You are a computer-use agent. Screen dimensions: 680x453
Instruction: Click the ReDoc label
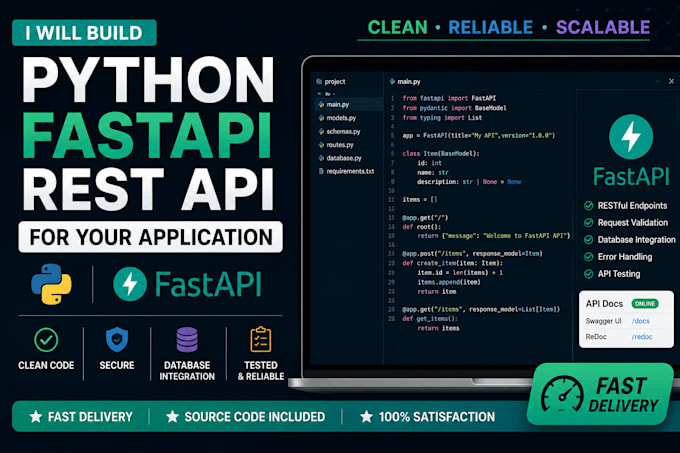point(596,337)
